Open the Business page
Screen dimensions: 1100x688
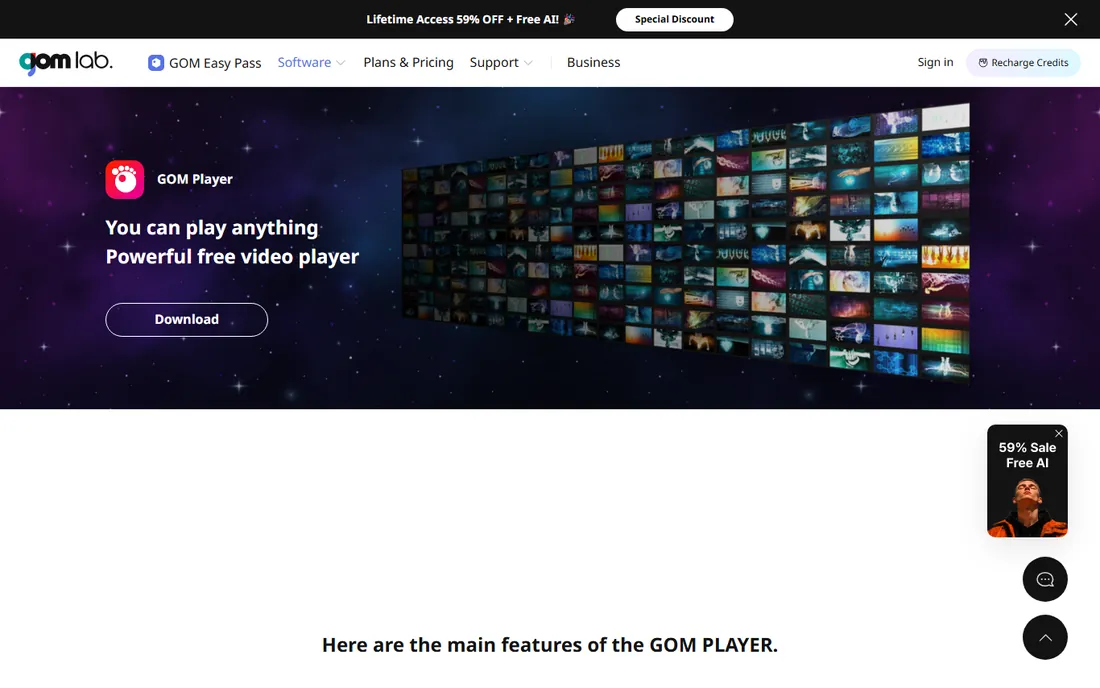click(x=593, y=62)
